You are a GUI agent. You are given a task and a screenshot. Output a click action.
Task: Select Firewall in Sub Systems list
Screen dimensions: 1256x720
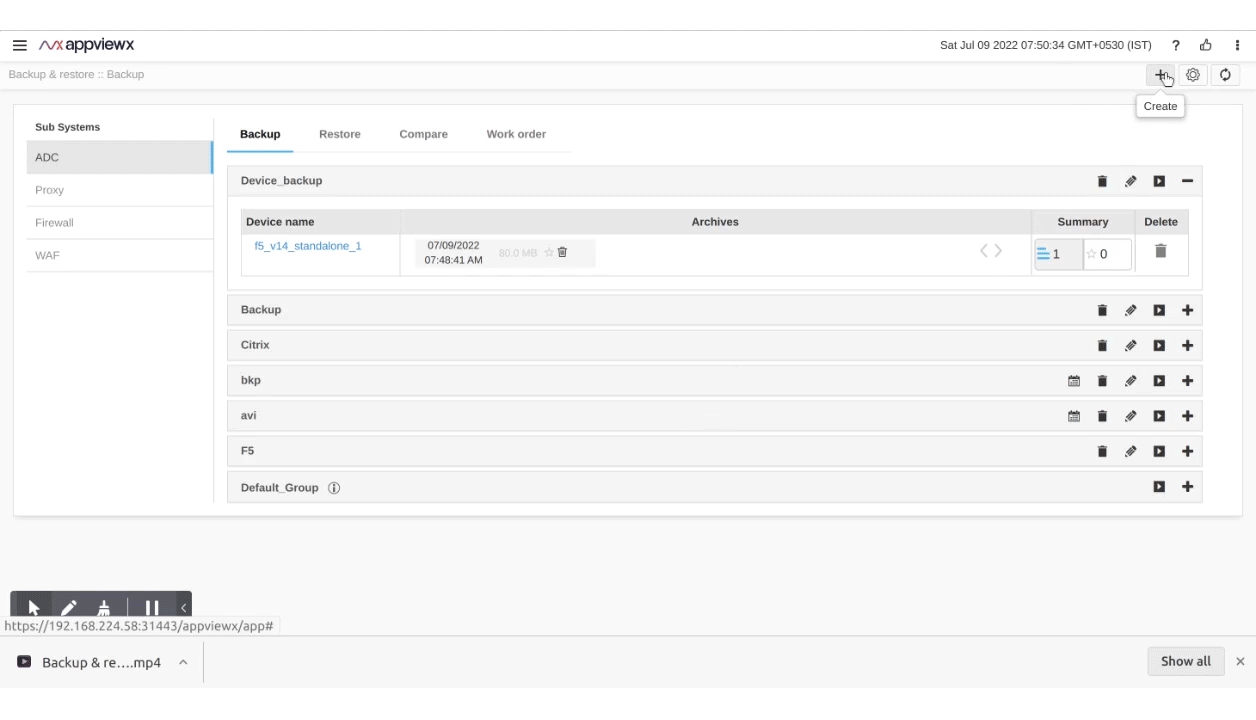(x=55, y=223)
